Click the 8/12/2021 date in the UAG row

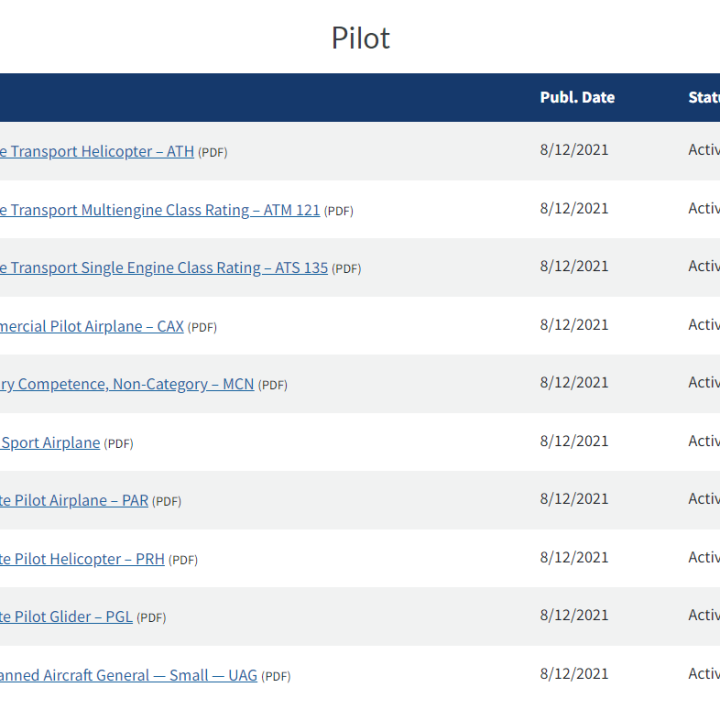pos(574,674)
